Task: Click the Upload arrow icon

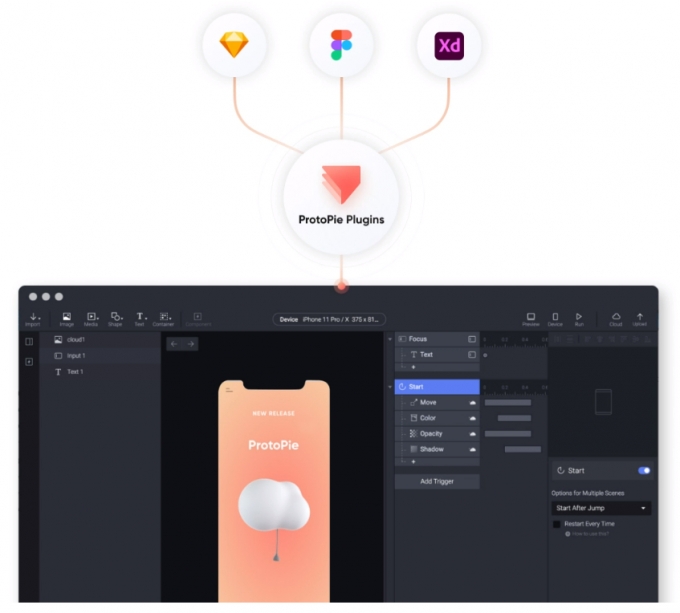Action: [x=640, y=319]
